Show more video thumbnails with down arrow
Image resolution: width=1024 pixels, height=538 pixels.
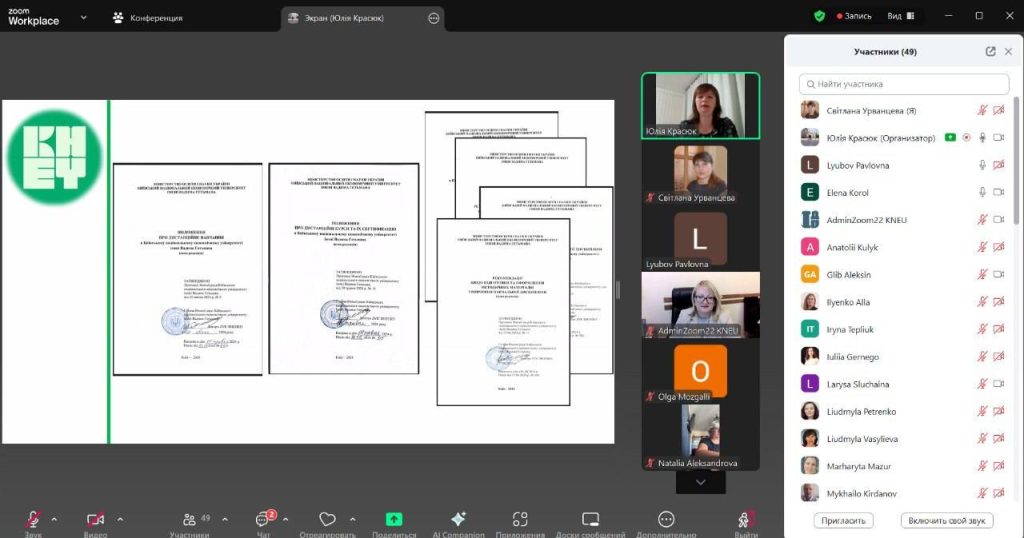pyautogui.click(x=700, y=482)
